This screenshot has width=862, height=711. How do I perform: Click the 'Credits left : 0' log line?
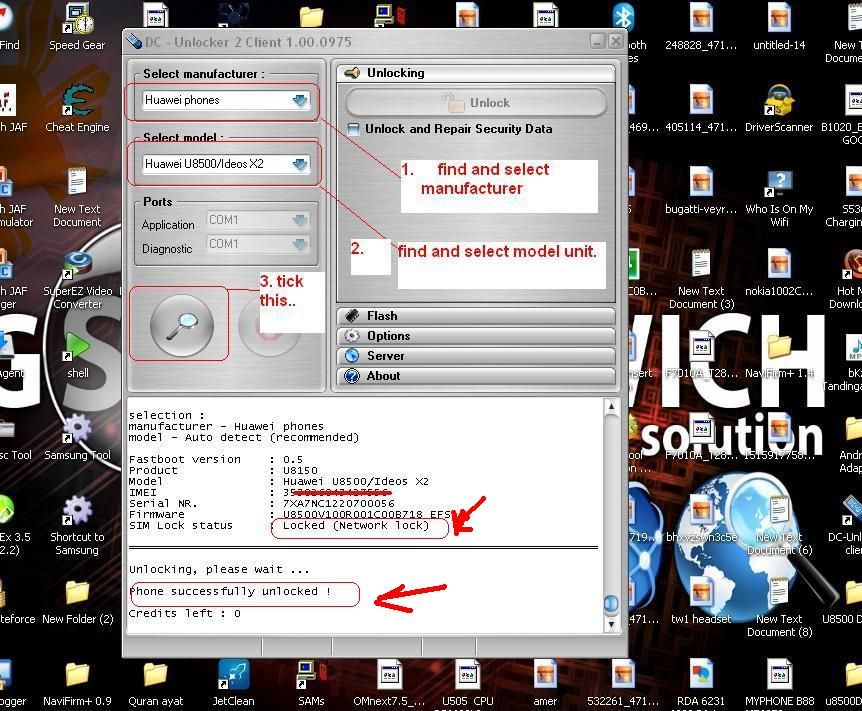pyautogui.click(x=185, y=614)
